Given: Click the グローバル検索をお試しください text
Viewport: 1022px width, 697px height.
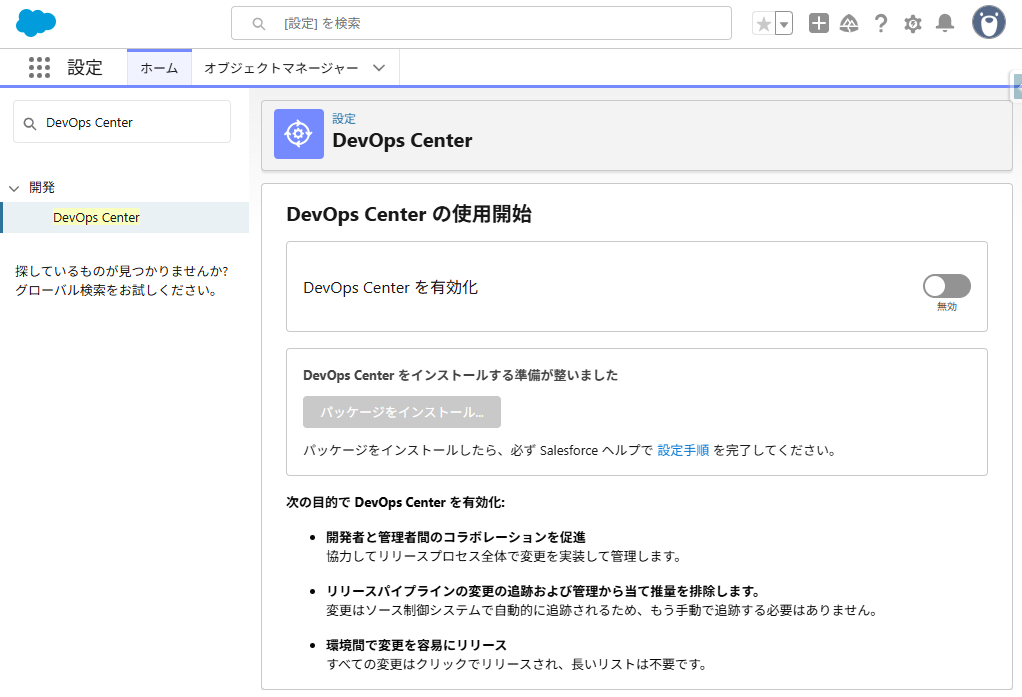Looking at the screenshot, I should [116, 290].
